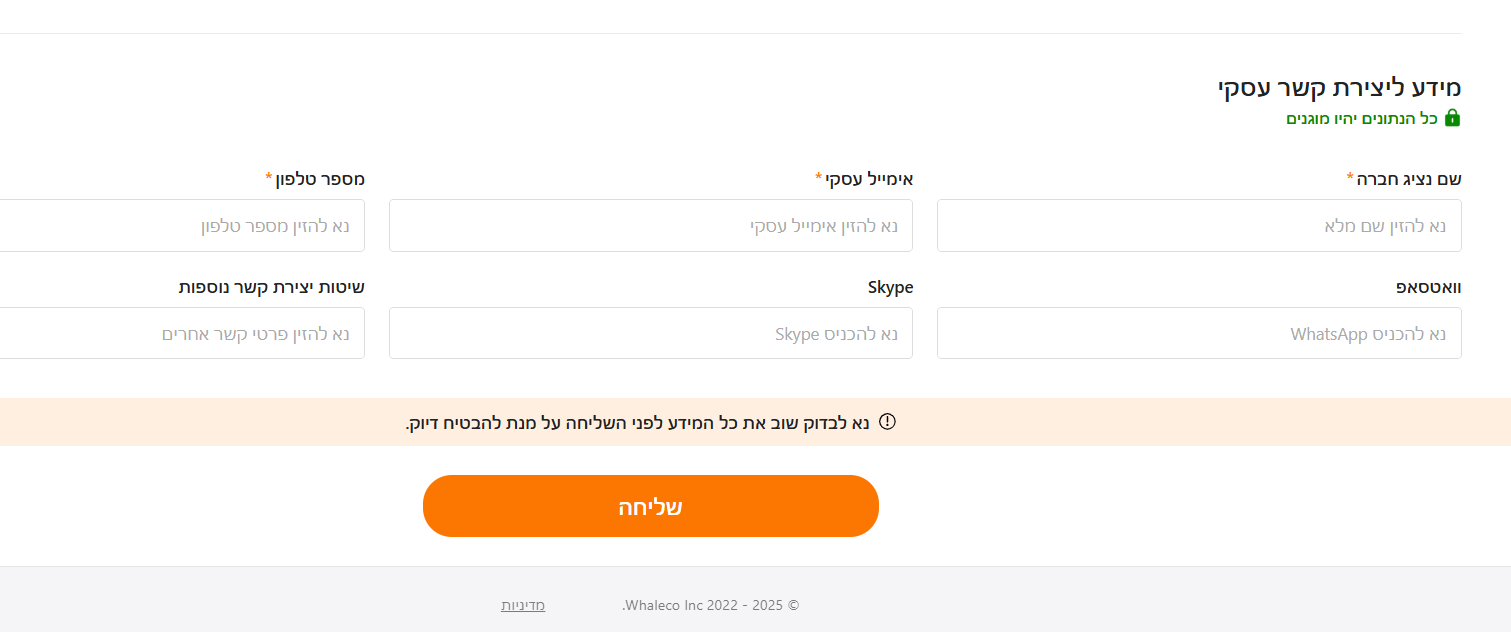Click the שיטות יצירת קשר נוספות label
This screenshot has height=632, width=1511.
coord(271,287)
